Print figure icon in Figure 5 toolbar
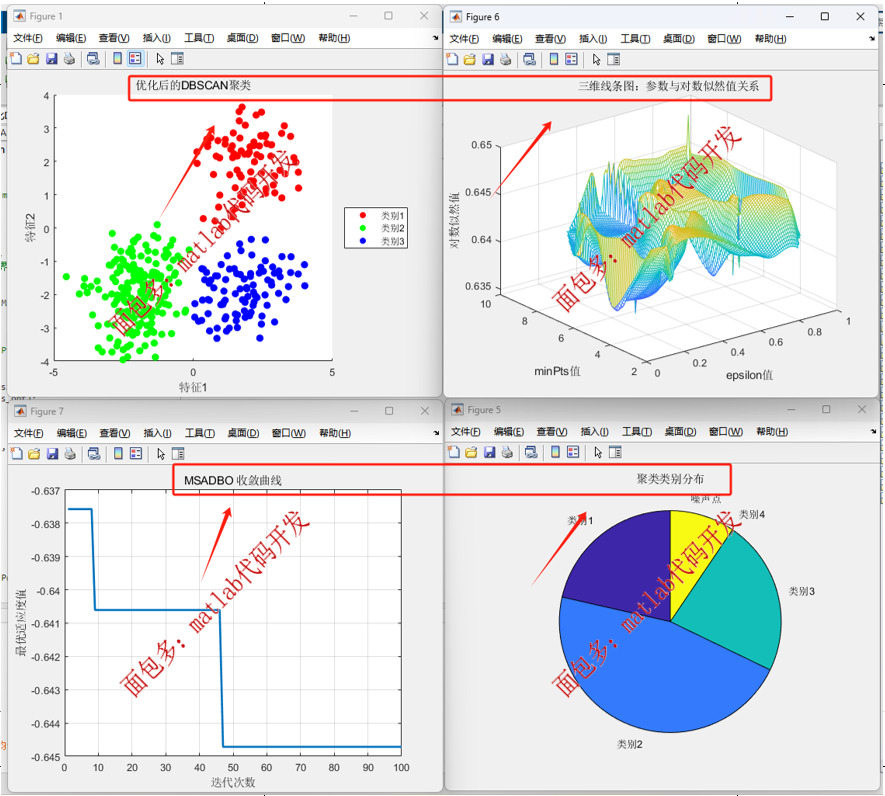Viewport: 885px width, 796px height. (507, 452)
